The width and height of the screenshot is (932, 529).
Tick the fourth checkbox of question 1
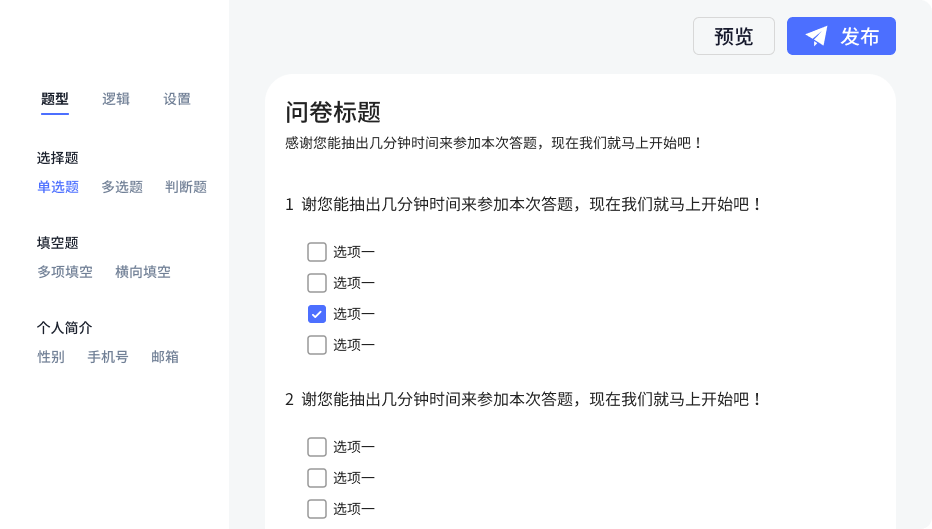click(x=317, y=345)
